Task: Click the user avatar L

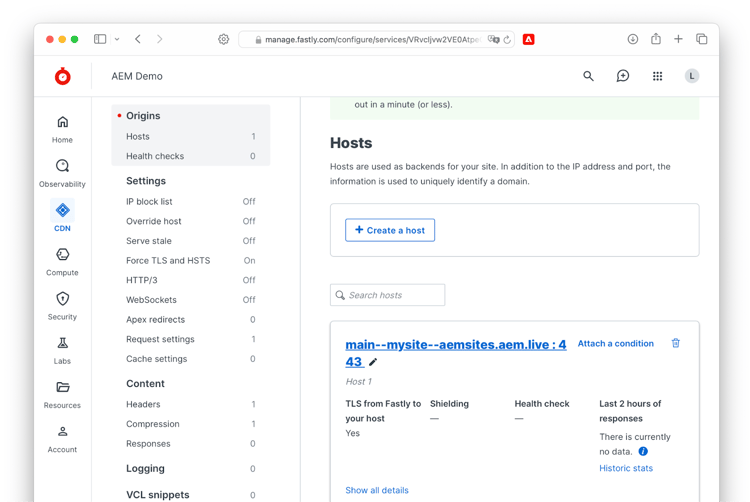Action: click(x=692, y=76)
